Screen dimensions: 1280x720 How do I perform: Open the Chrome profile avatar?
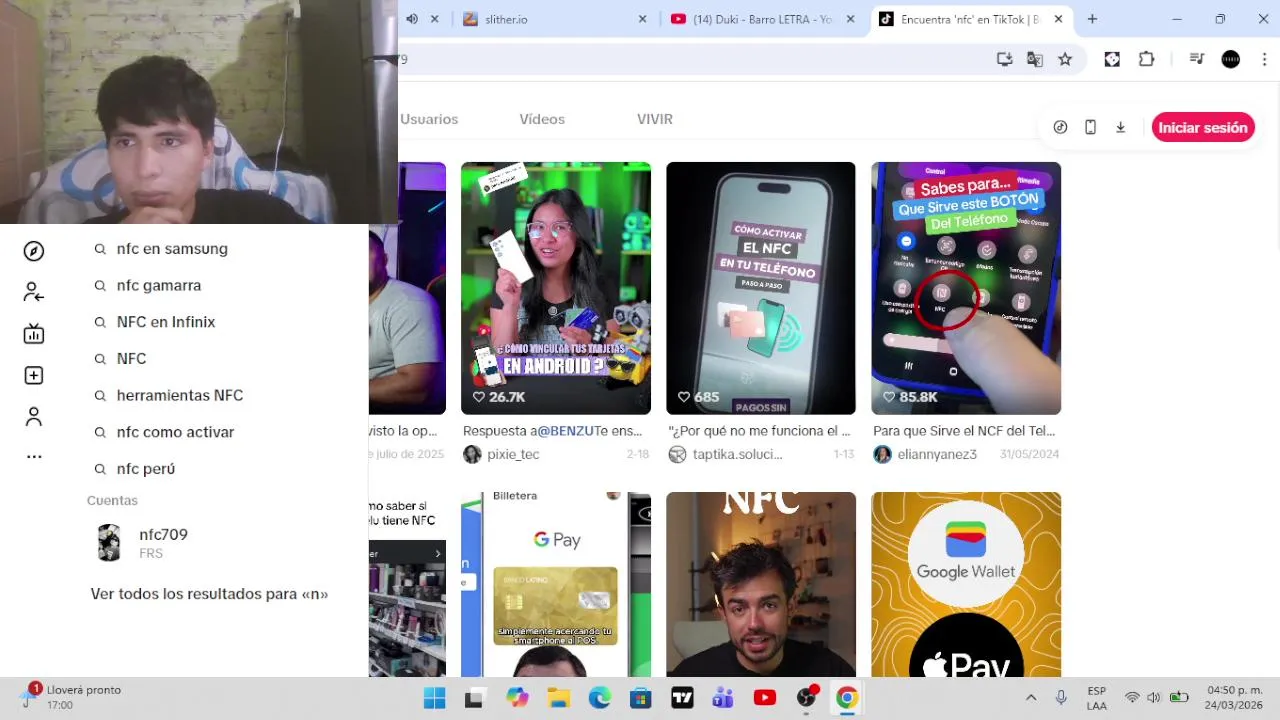click(x=1231, y=59)
